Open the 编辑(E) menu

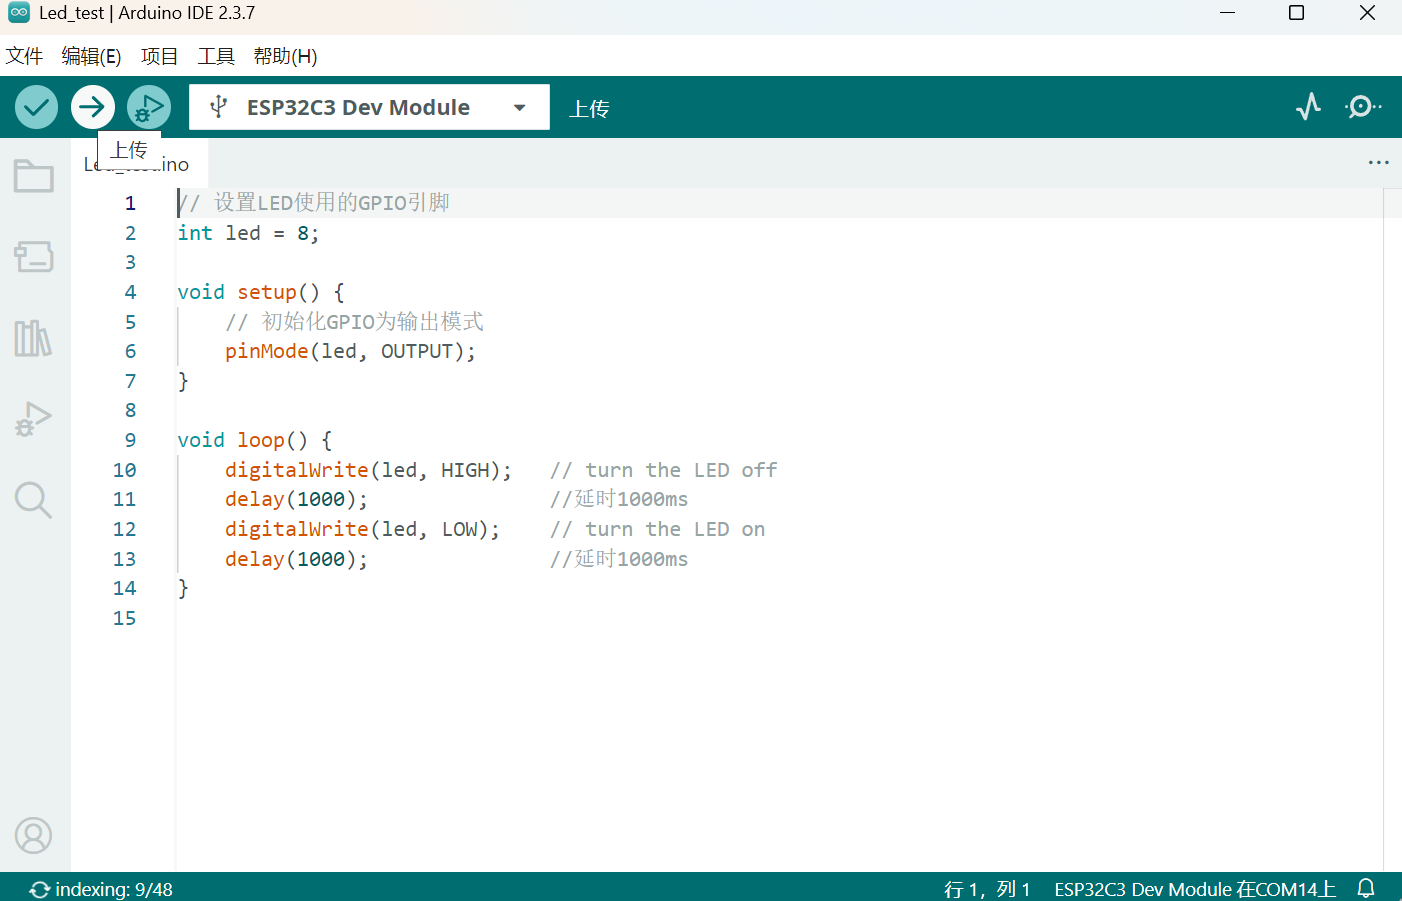click(91, 56)
